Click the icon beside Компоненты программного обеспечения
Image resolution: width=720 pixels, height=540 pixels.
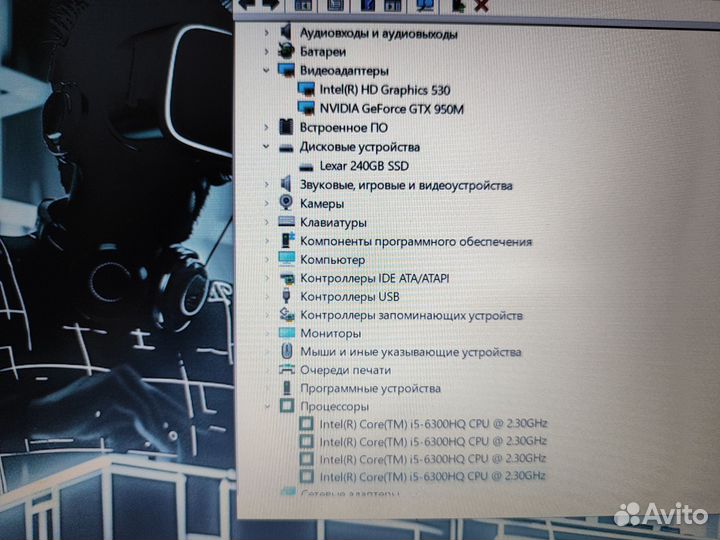coord(287,240)
